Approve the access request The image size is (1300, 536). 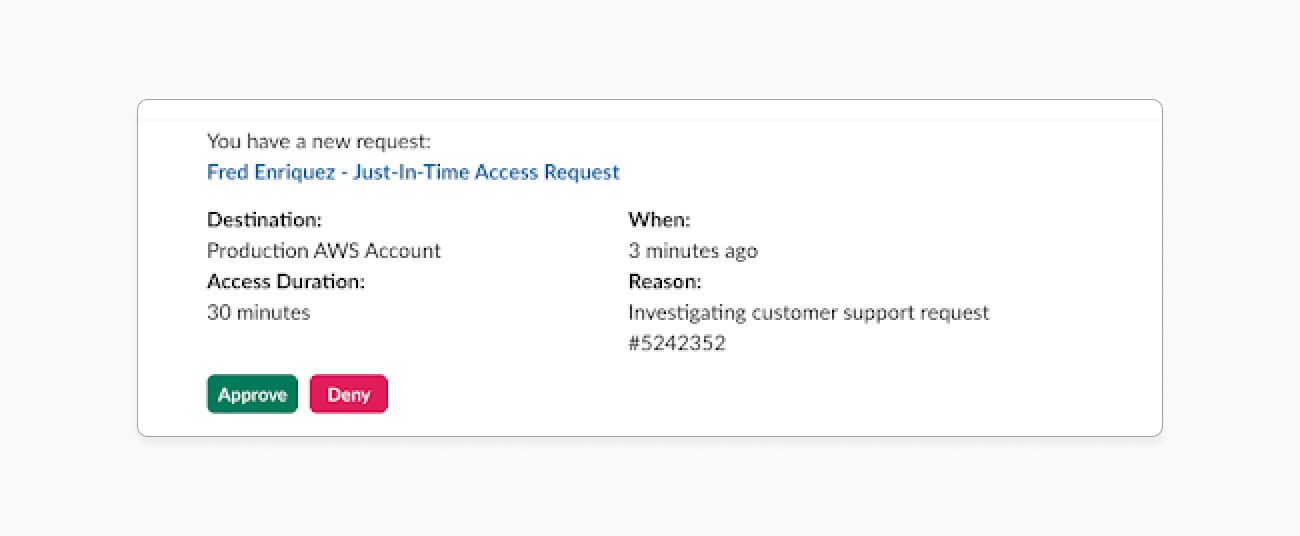252,394
